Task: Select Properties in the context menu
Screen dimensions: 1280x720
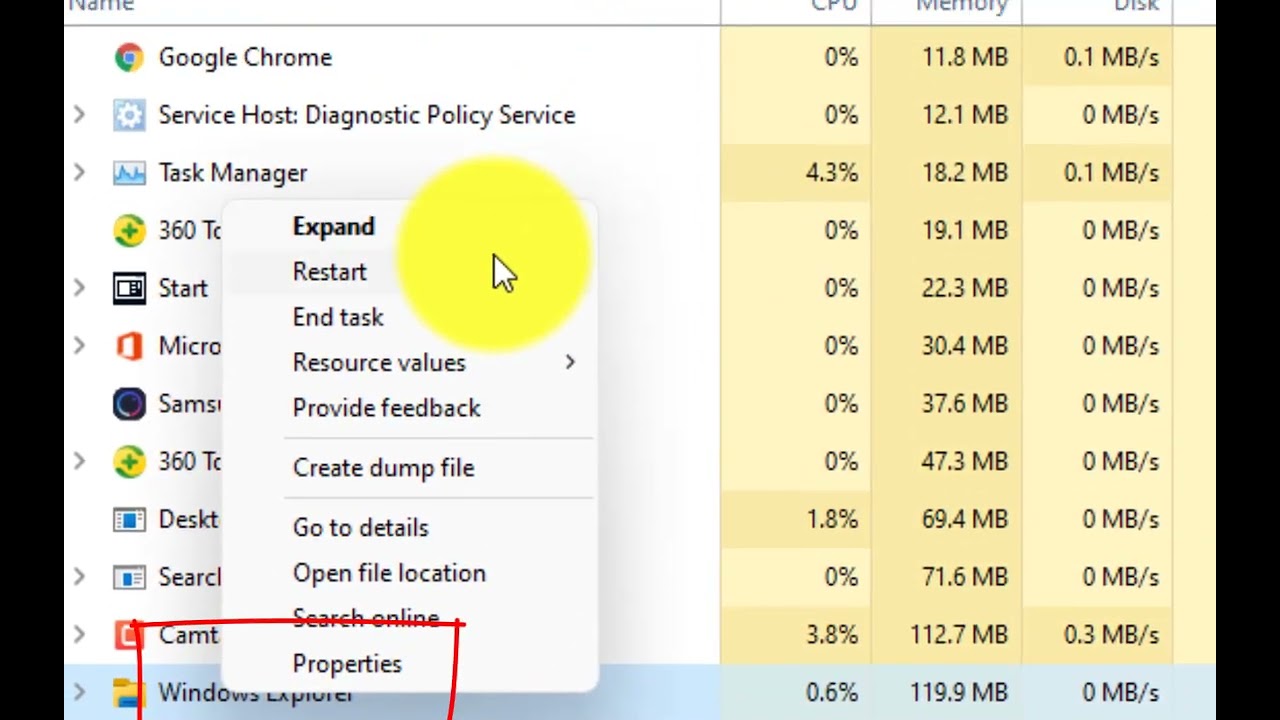Action: tap(347, 664)
